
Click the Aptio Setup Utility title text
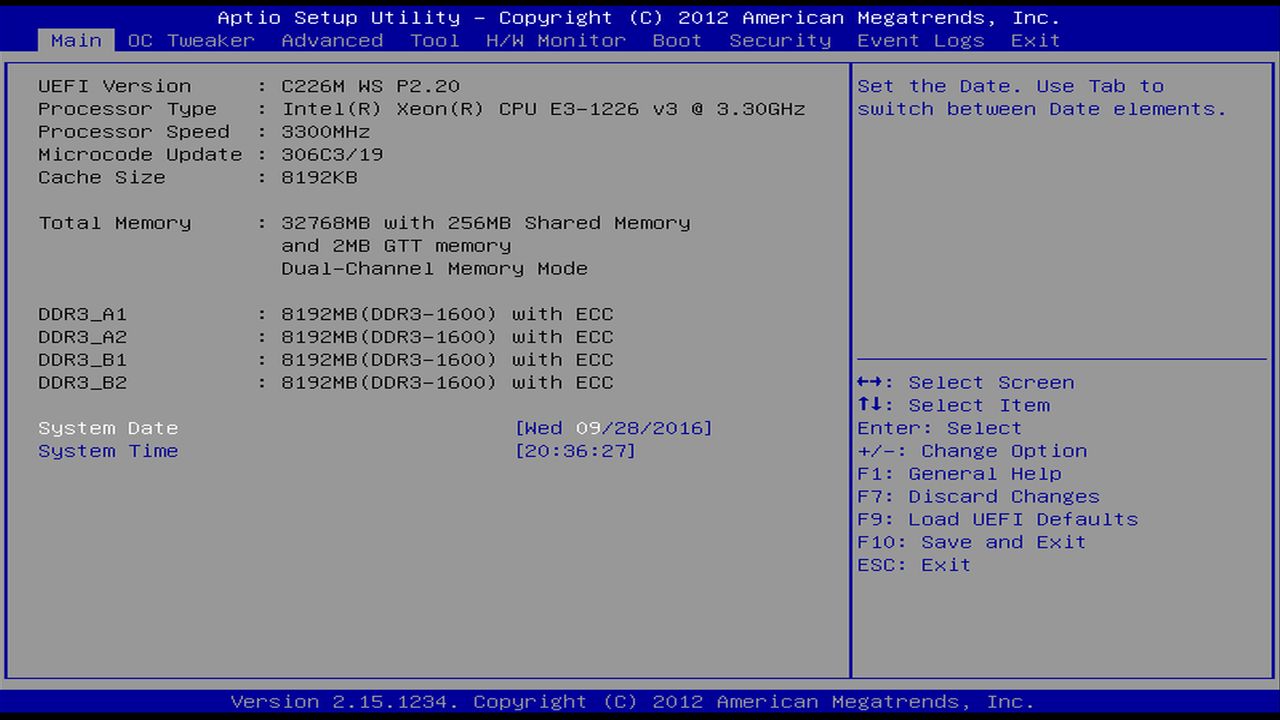(x=639, y=17)
